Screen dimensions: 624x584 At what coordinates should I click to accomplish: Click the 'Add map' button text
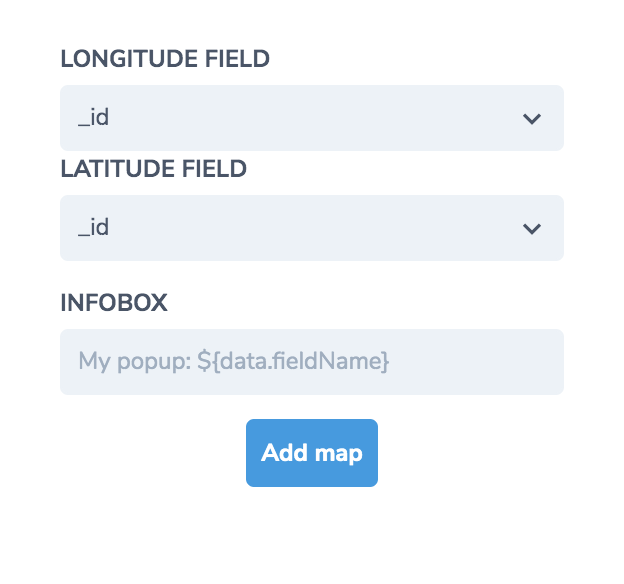(x=312, y=453)
